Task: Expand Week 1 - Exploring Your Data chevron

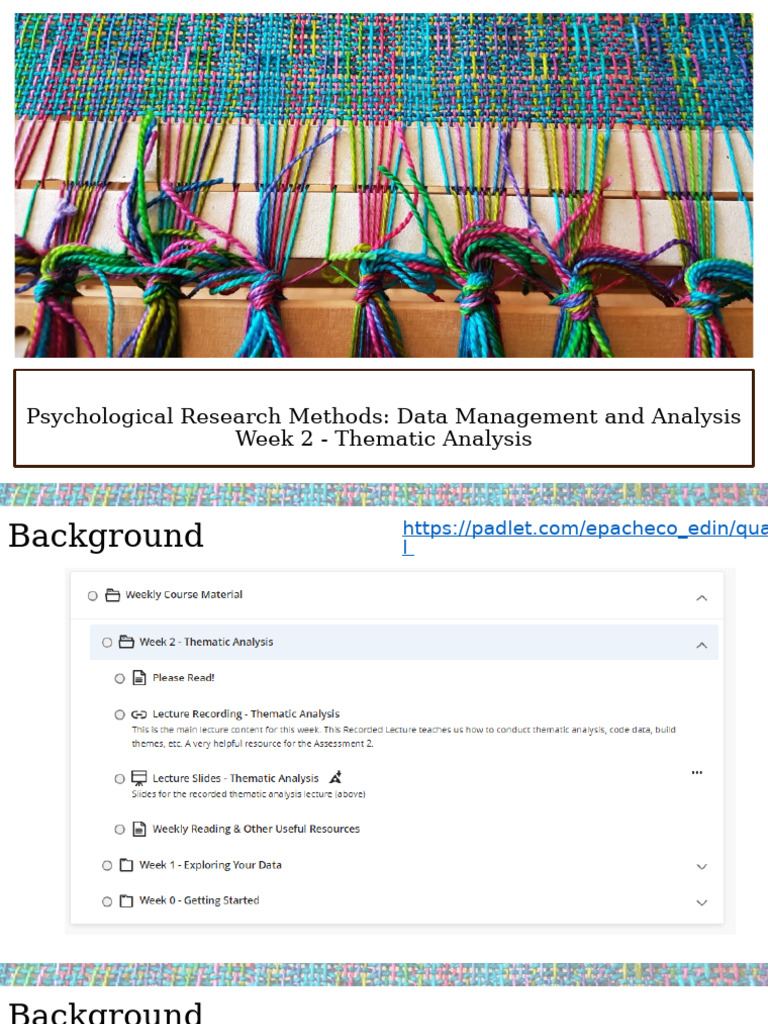Action: pos(701,867)
